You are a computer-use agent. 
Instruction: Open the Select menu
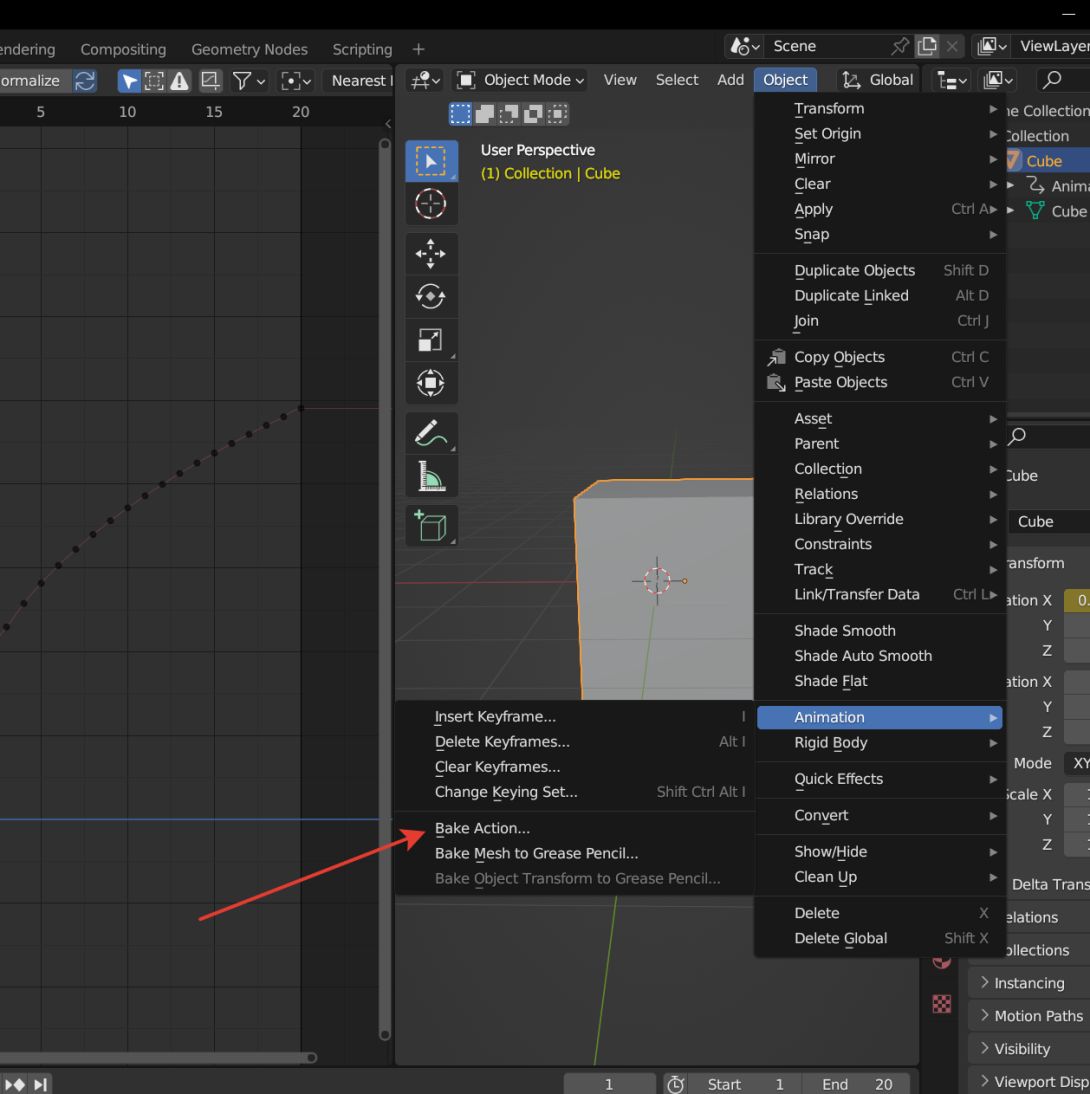pos(676,80)
